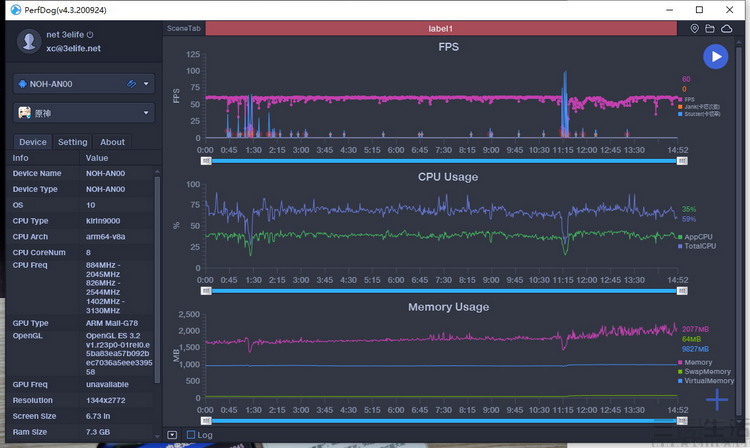Click the game app icon beside 原神
Screen dimensions: 750x448
tap(24, 113)
